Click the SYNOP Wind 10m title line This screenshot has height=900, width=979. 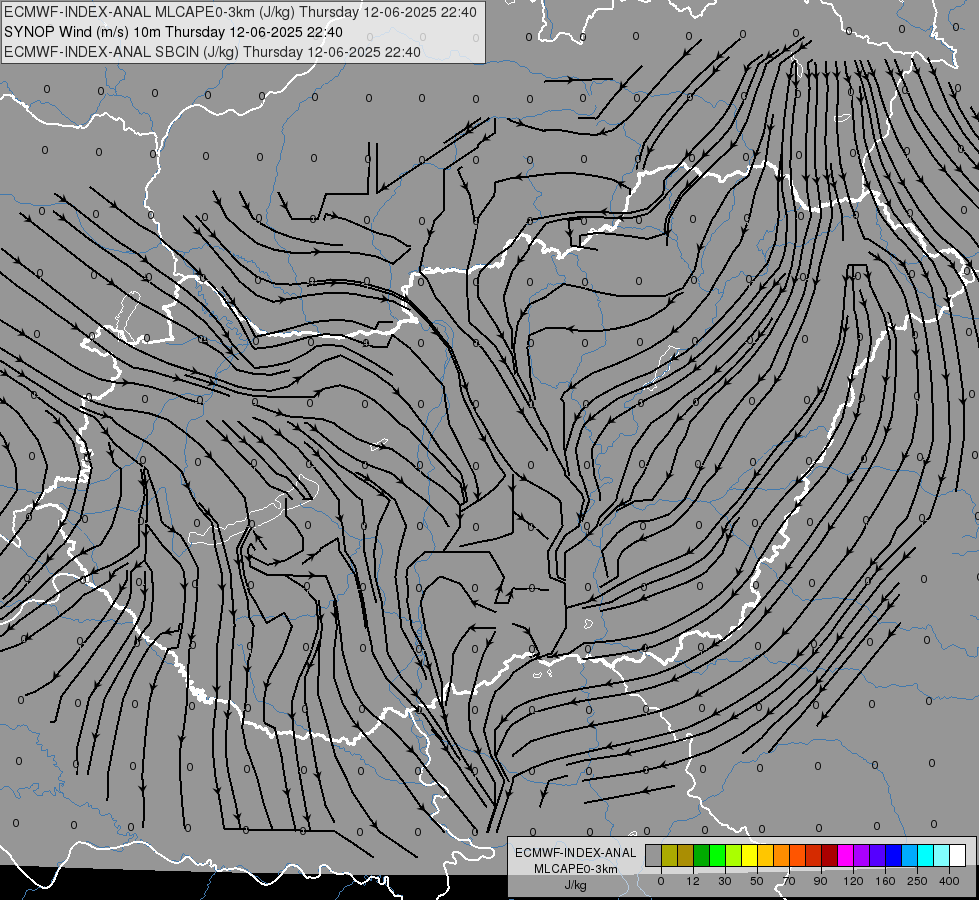tap(173, 32)
